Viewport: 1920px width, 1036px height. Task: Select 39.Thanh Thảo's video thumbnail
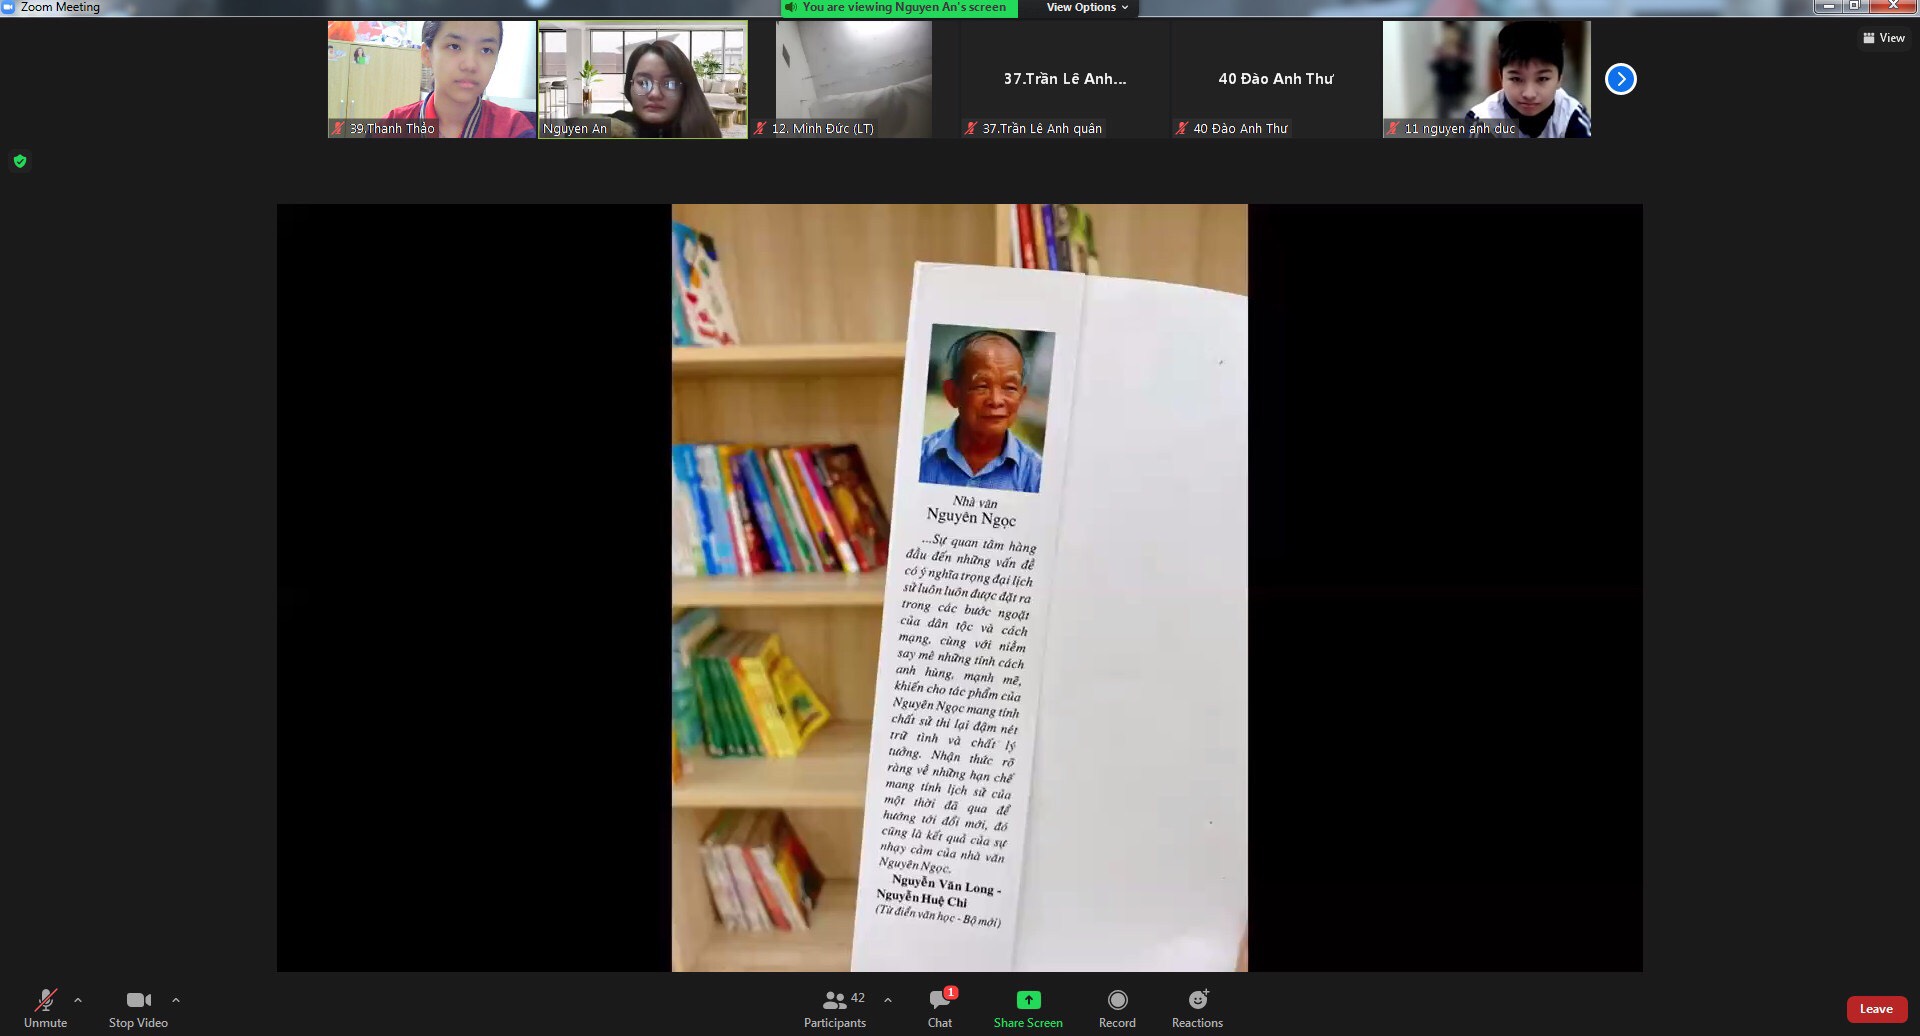[431, 79]
